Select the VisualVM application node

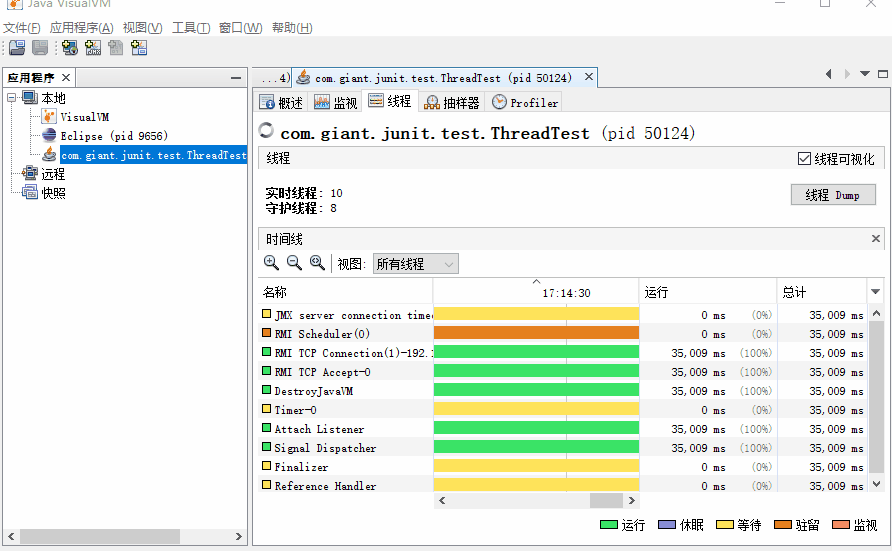[84, 117]
